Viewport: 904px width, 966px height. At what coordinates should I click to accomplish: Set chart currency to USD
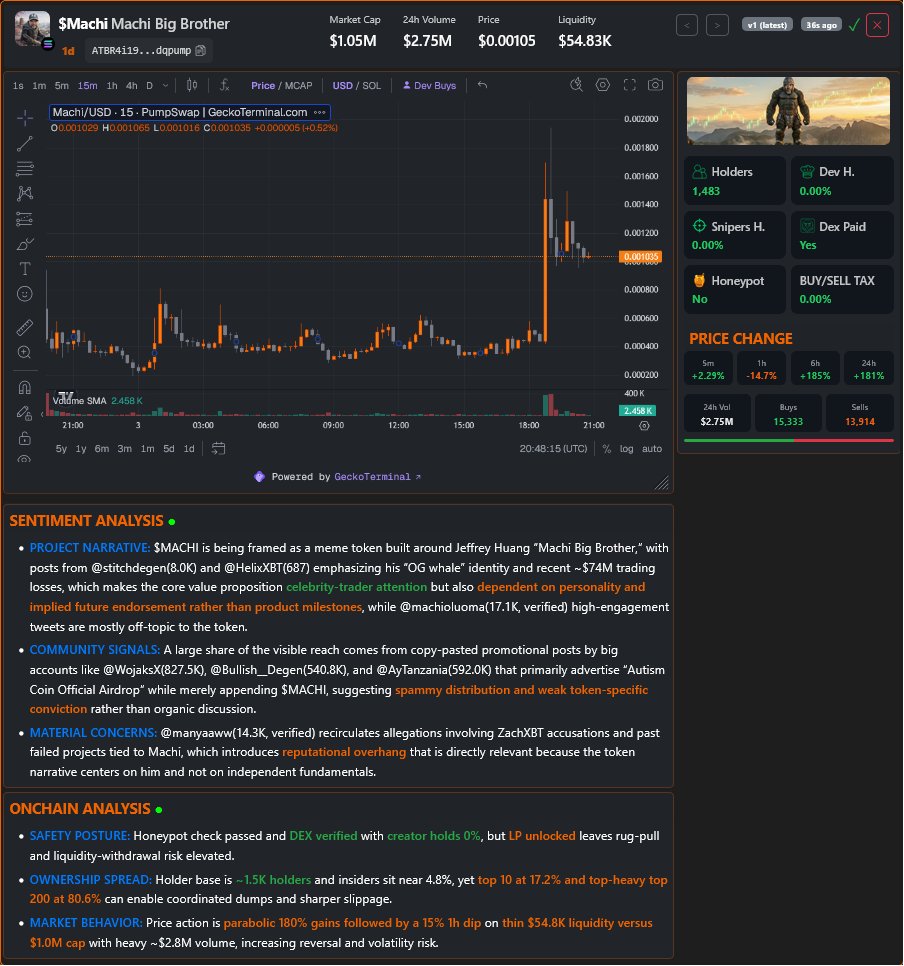coord(343,86)
